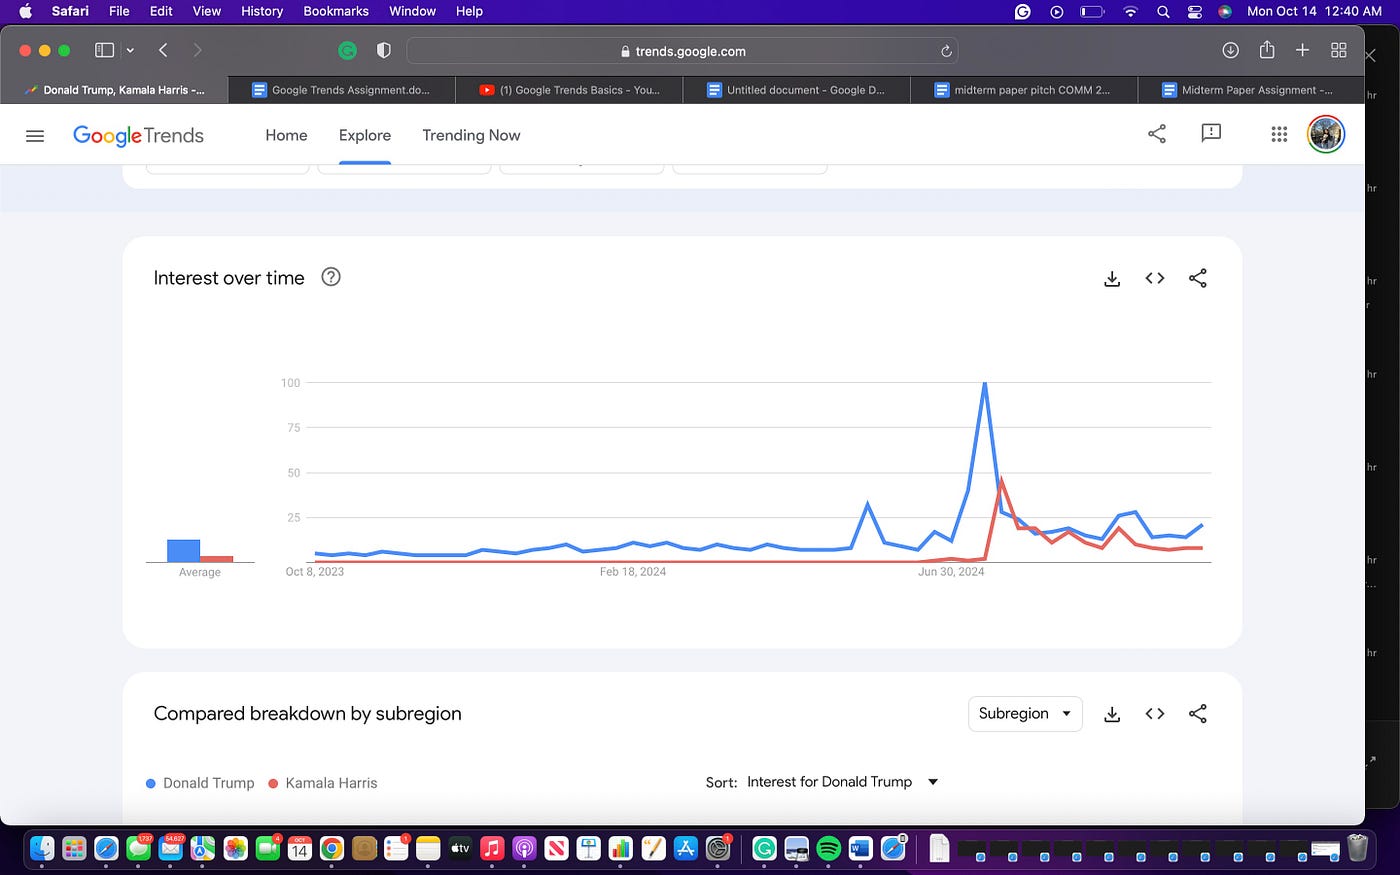Click the Kamala Harris legend dot
This screenshot has height=875, width=1400.
click(273, 784)
